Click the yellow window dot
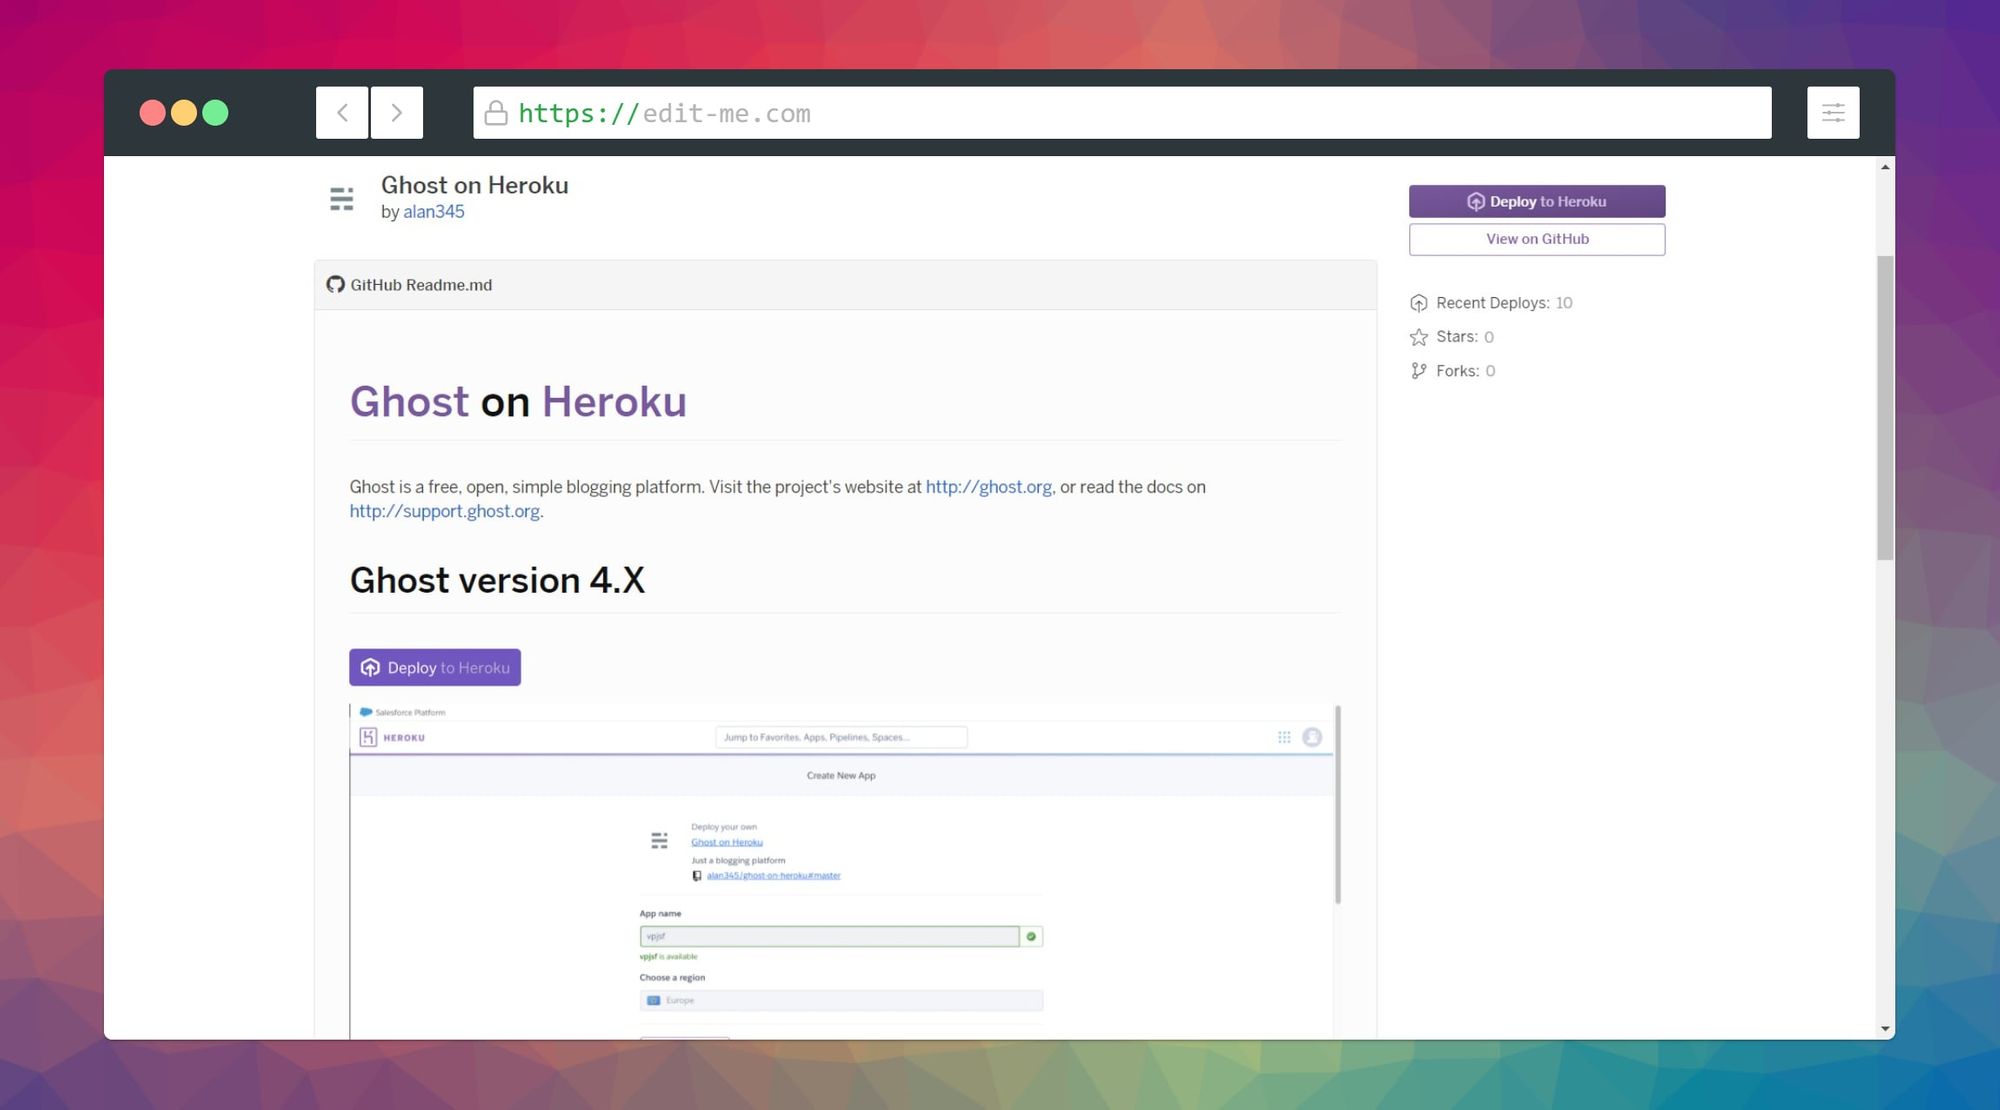 click(184, 113)
